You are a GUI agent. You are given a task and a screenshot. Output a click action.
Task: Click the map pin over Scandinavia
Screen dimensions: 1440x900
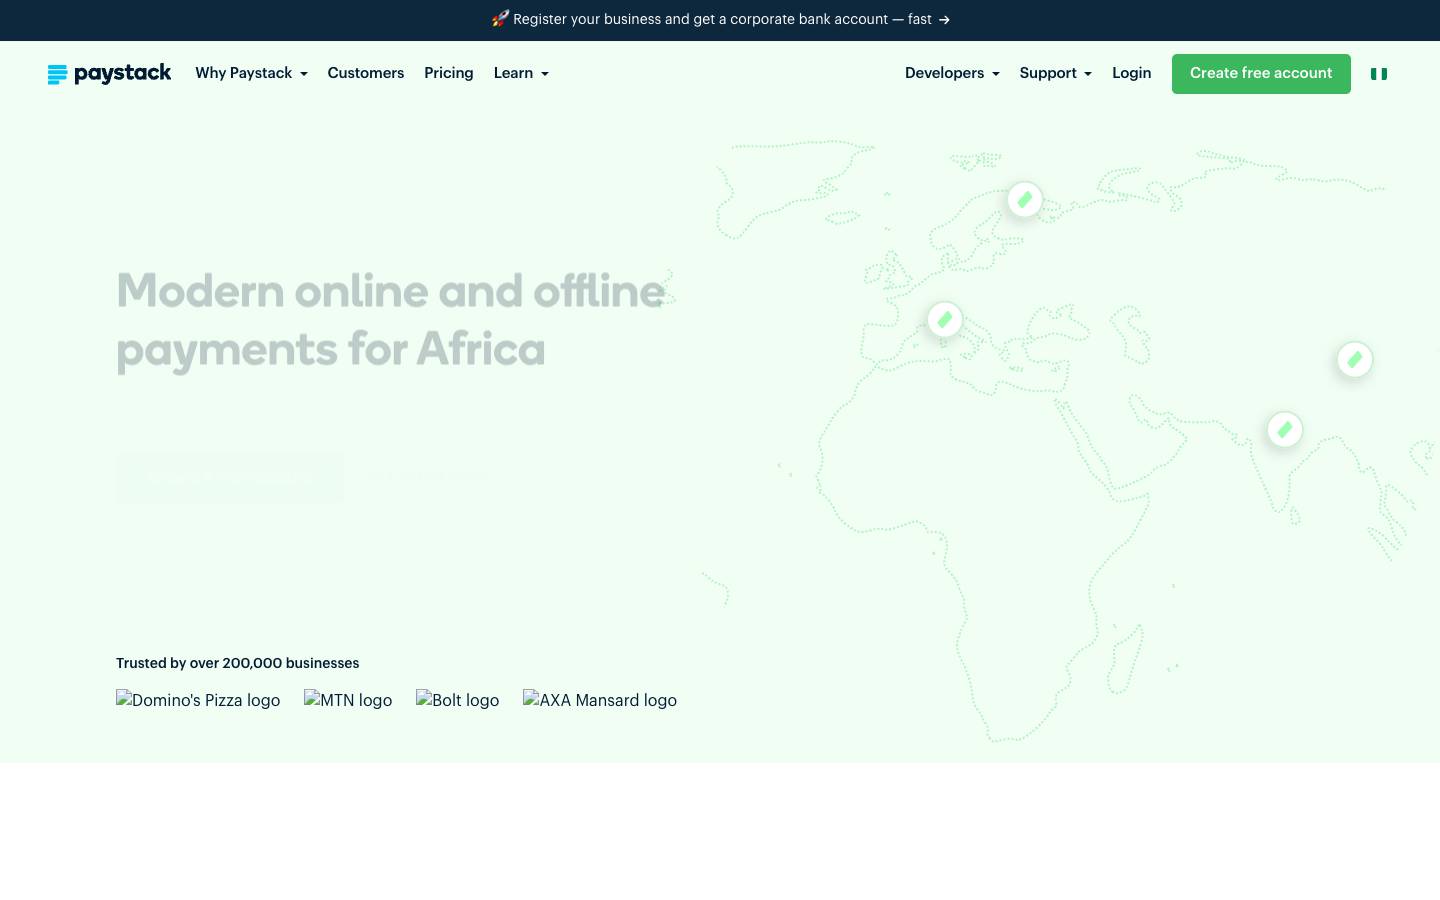(x=1025, y=200)
